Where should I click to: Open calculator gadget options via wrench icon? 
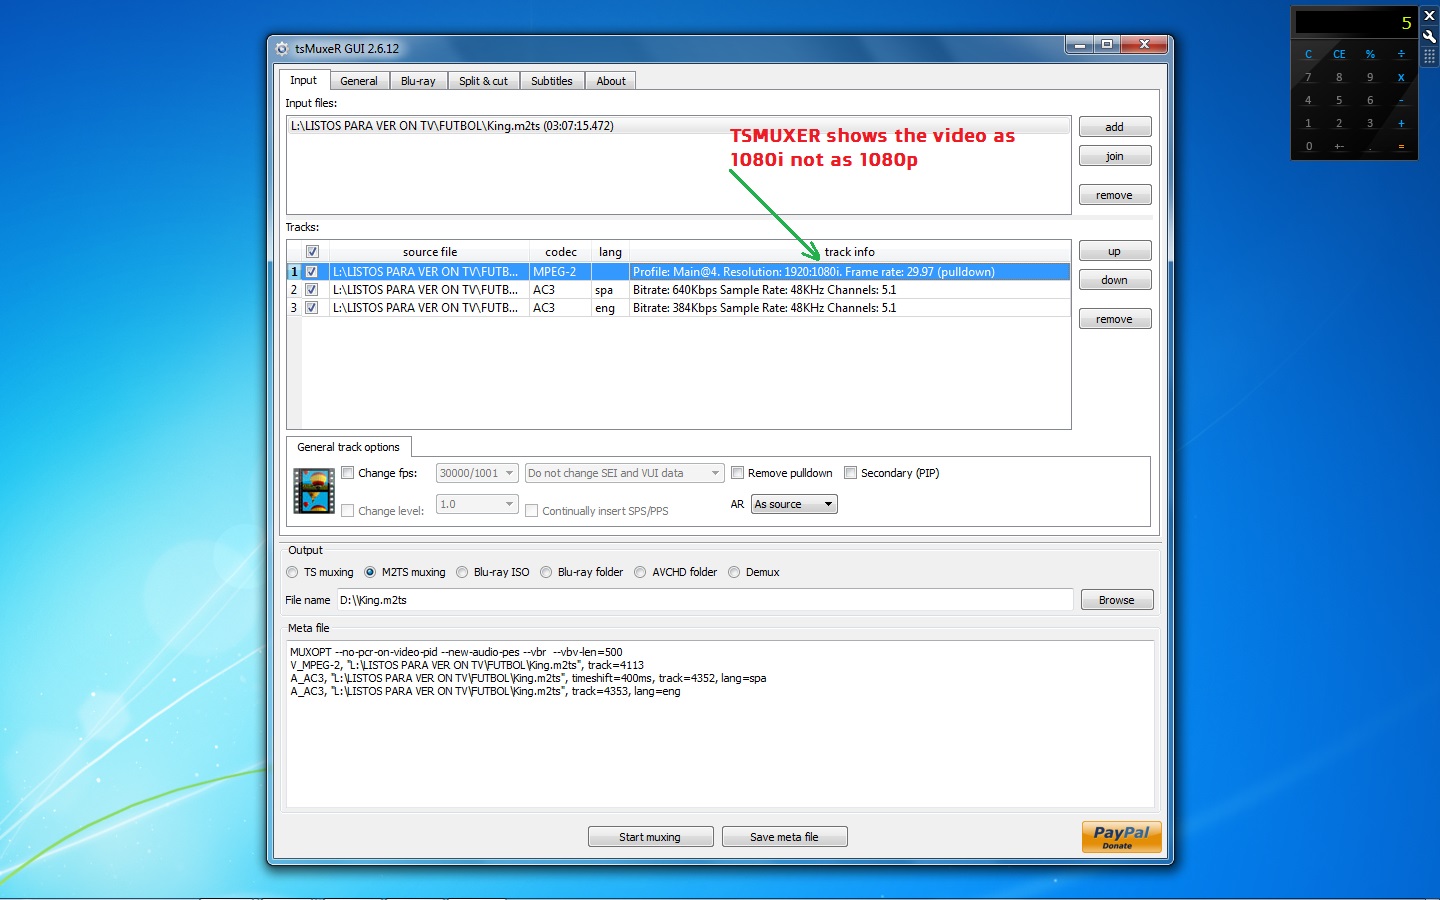[1429, 36]
